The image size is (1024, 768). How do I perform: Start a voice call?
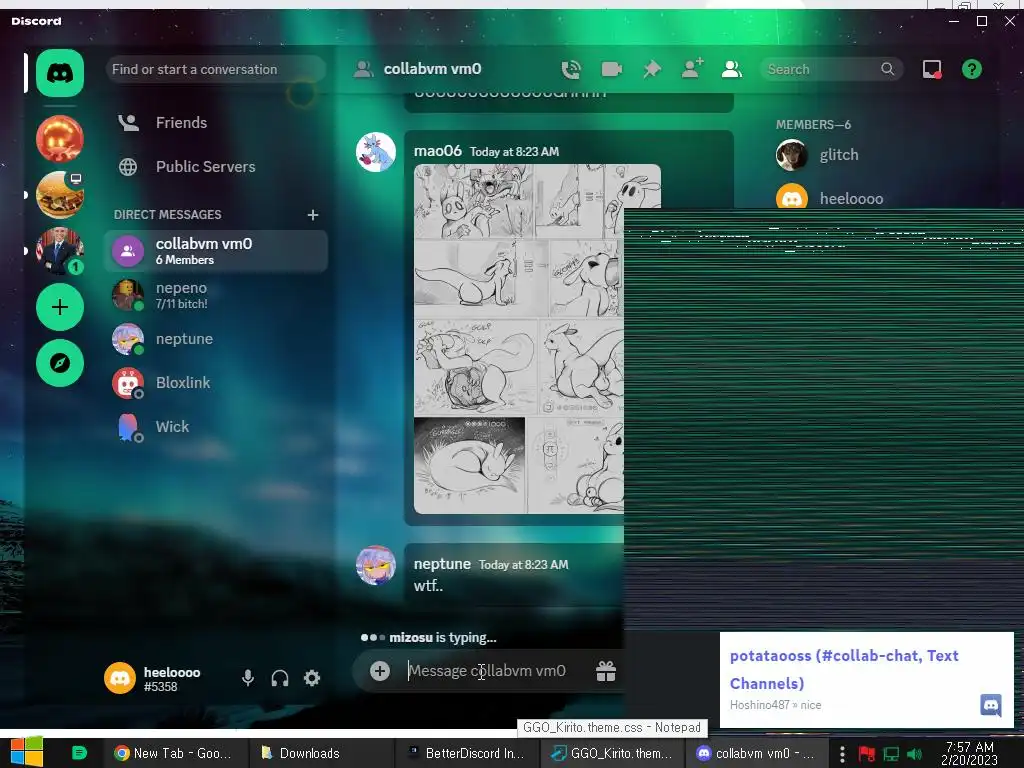coord(571,69)
